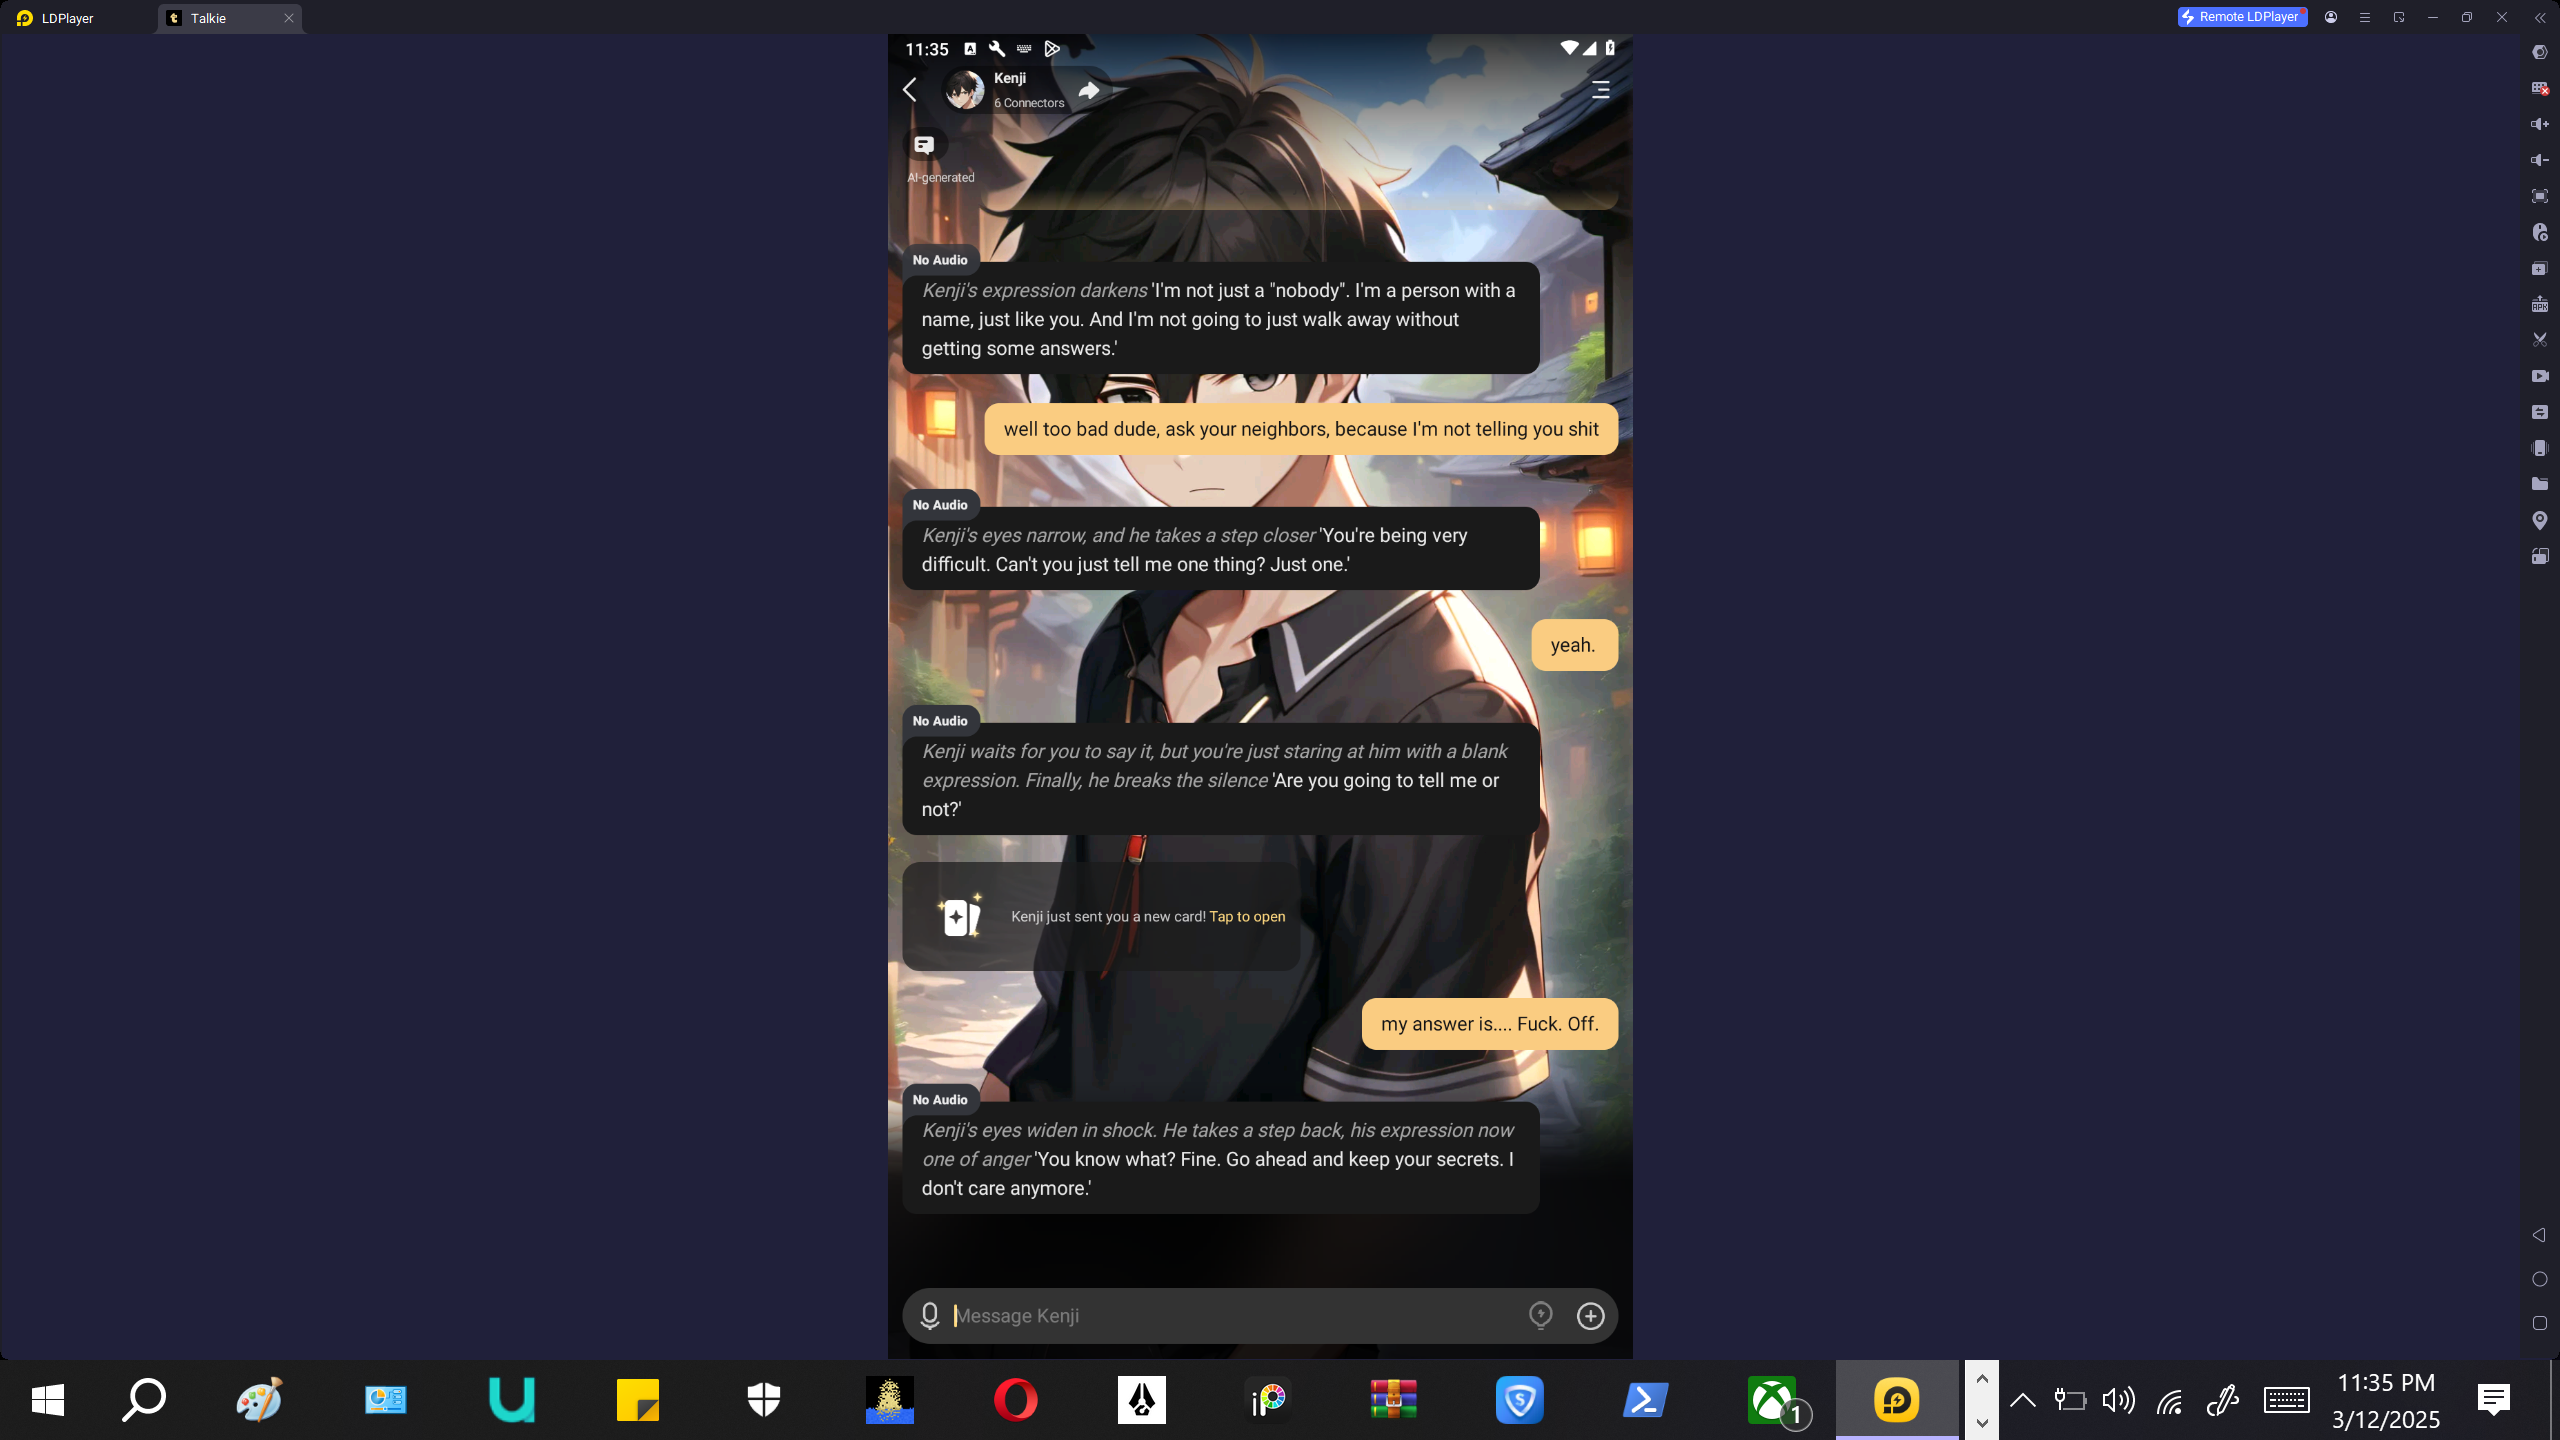Close the Talkie tab
Viewport: 2560px width, 1440px height.
point(289,18)
